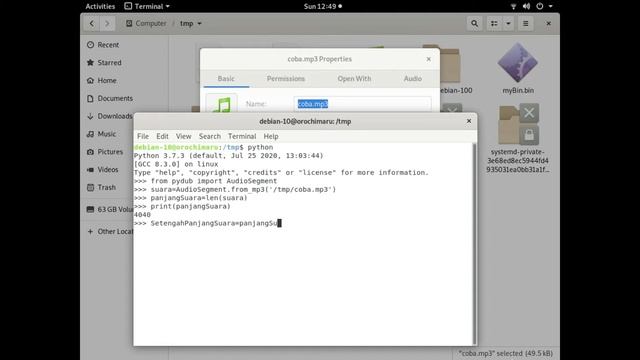Open the Activities overview
The image size is (640, 360).
click(100, 6)
